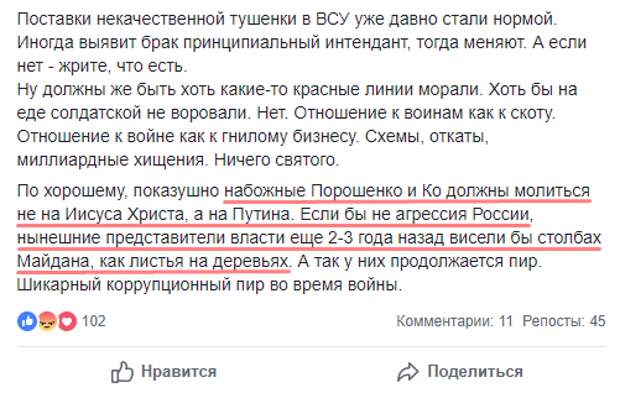Click the blue Like reaction icon
Screen dimensions: 620x393
click(27, 321)
